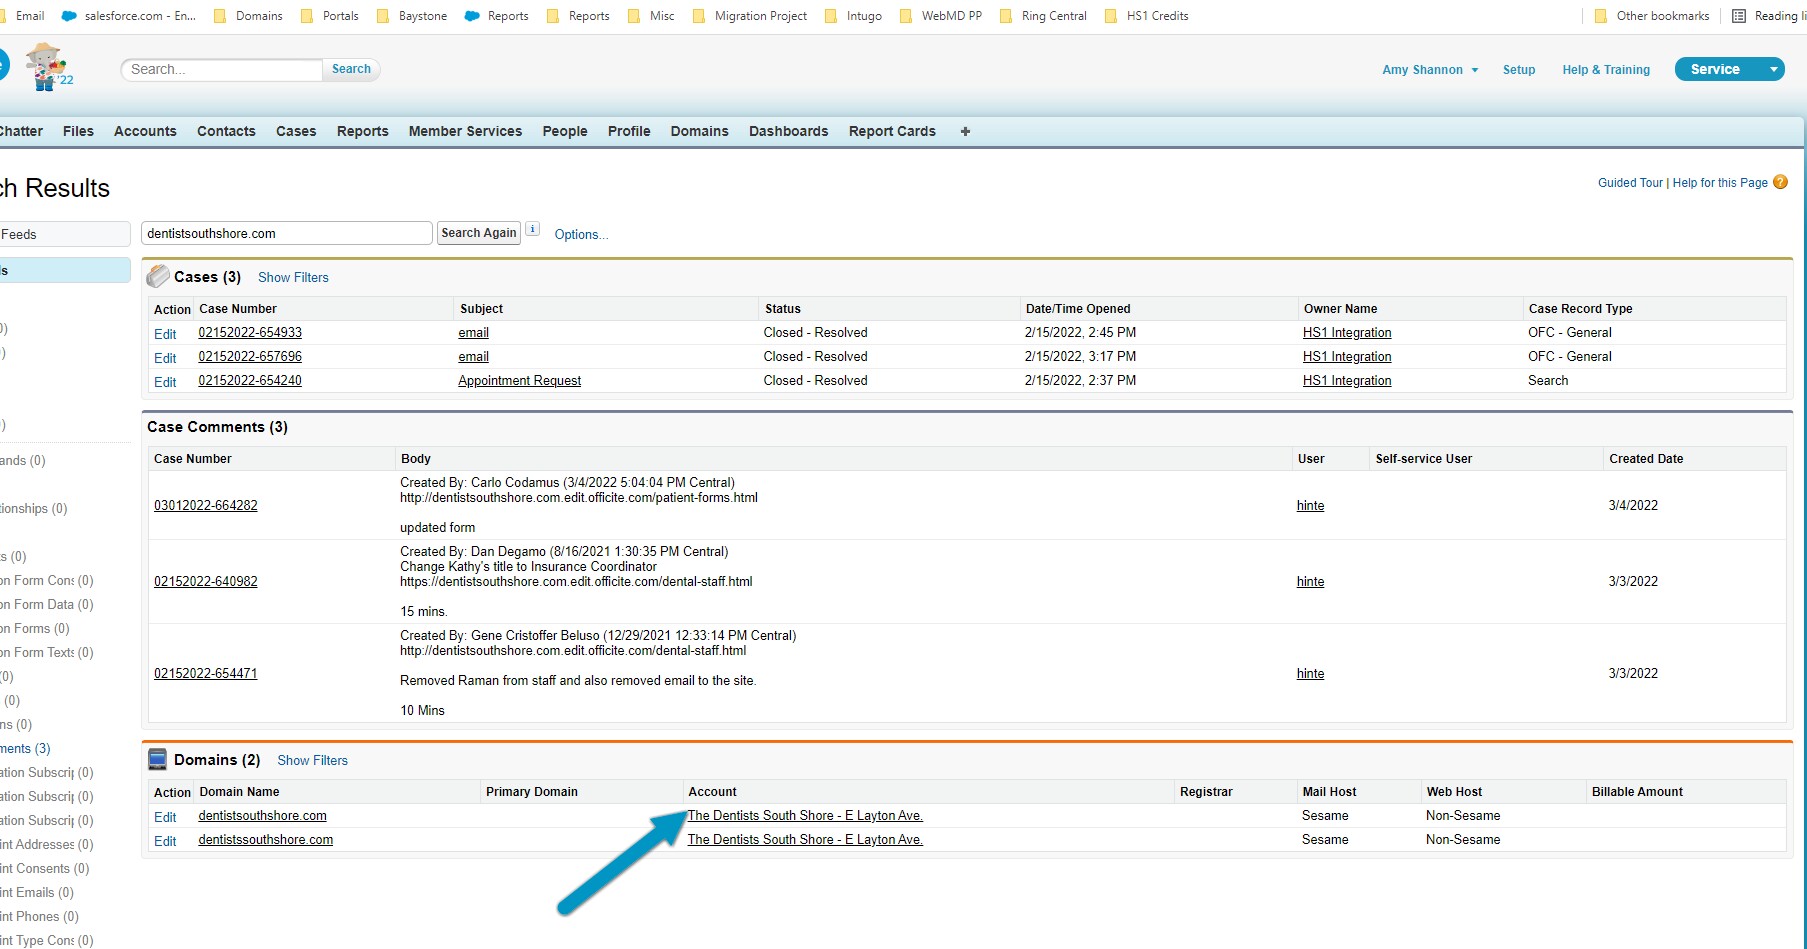Screen dimensions: 1807x949
Task: Open account for dentistssouthshore.com row
Action: 805,840
